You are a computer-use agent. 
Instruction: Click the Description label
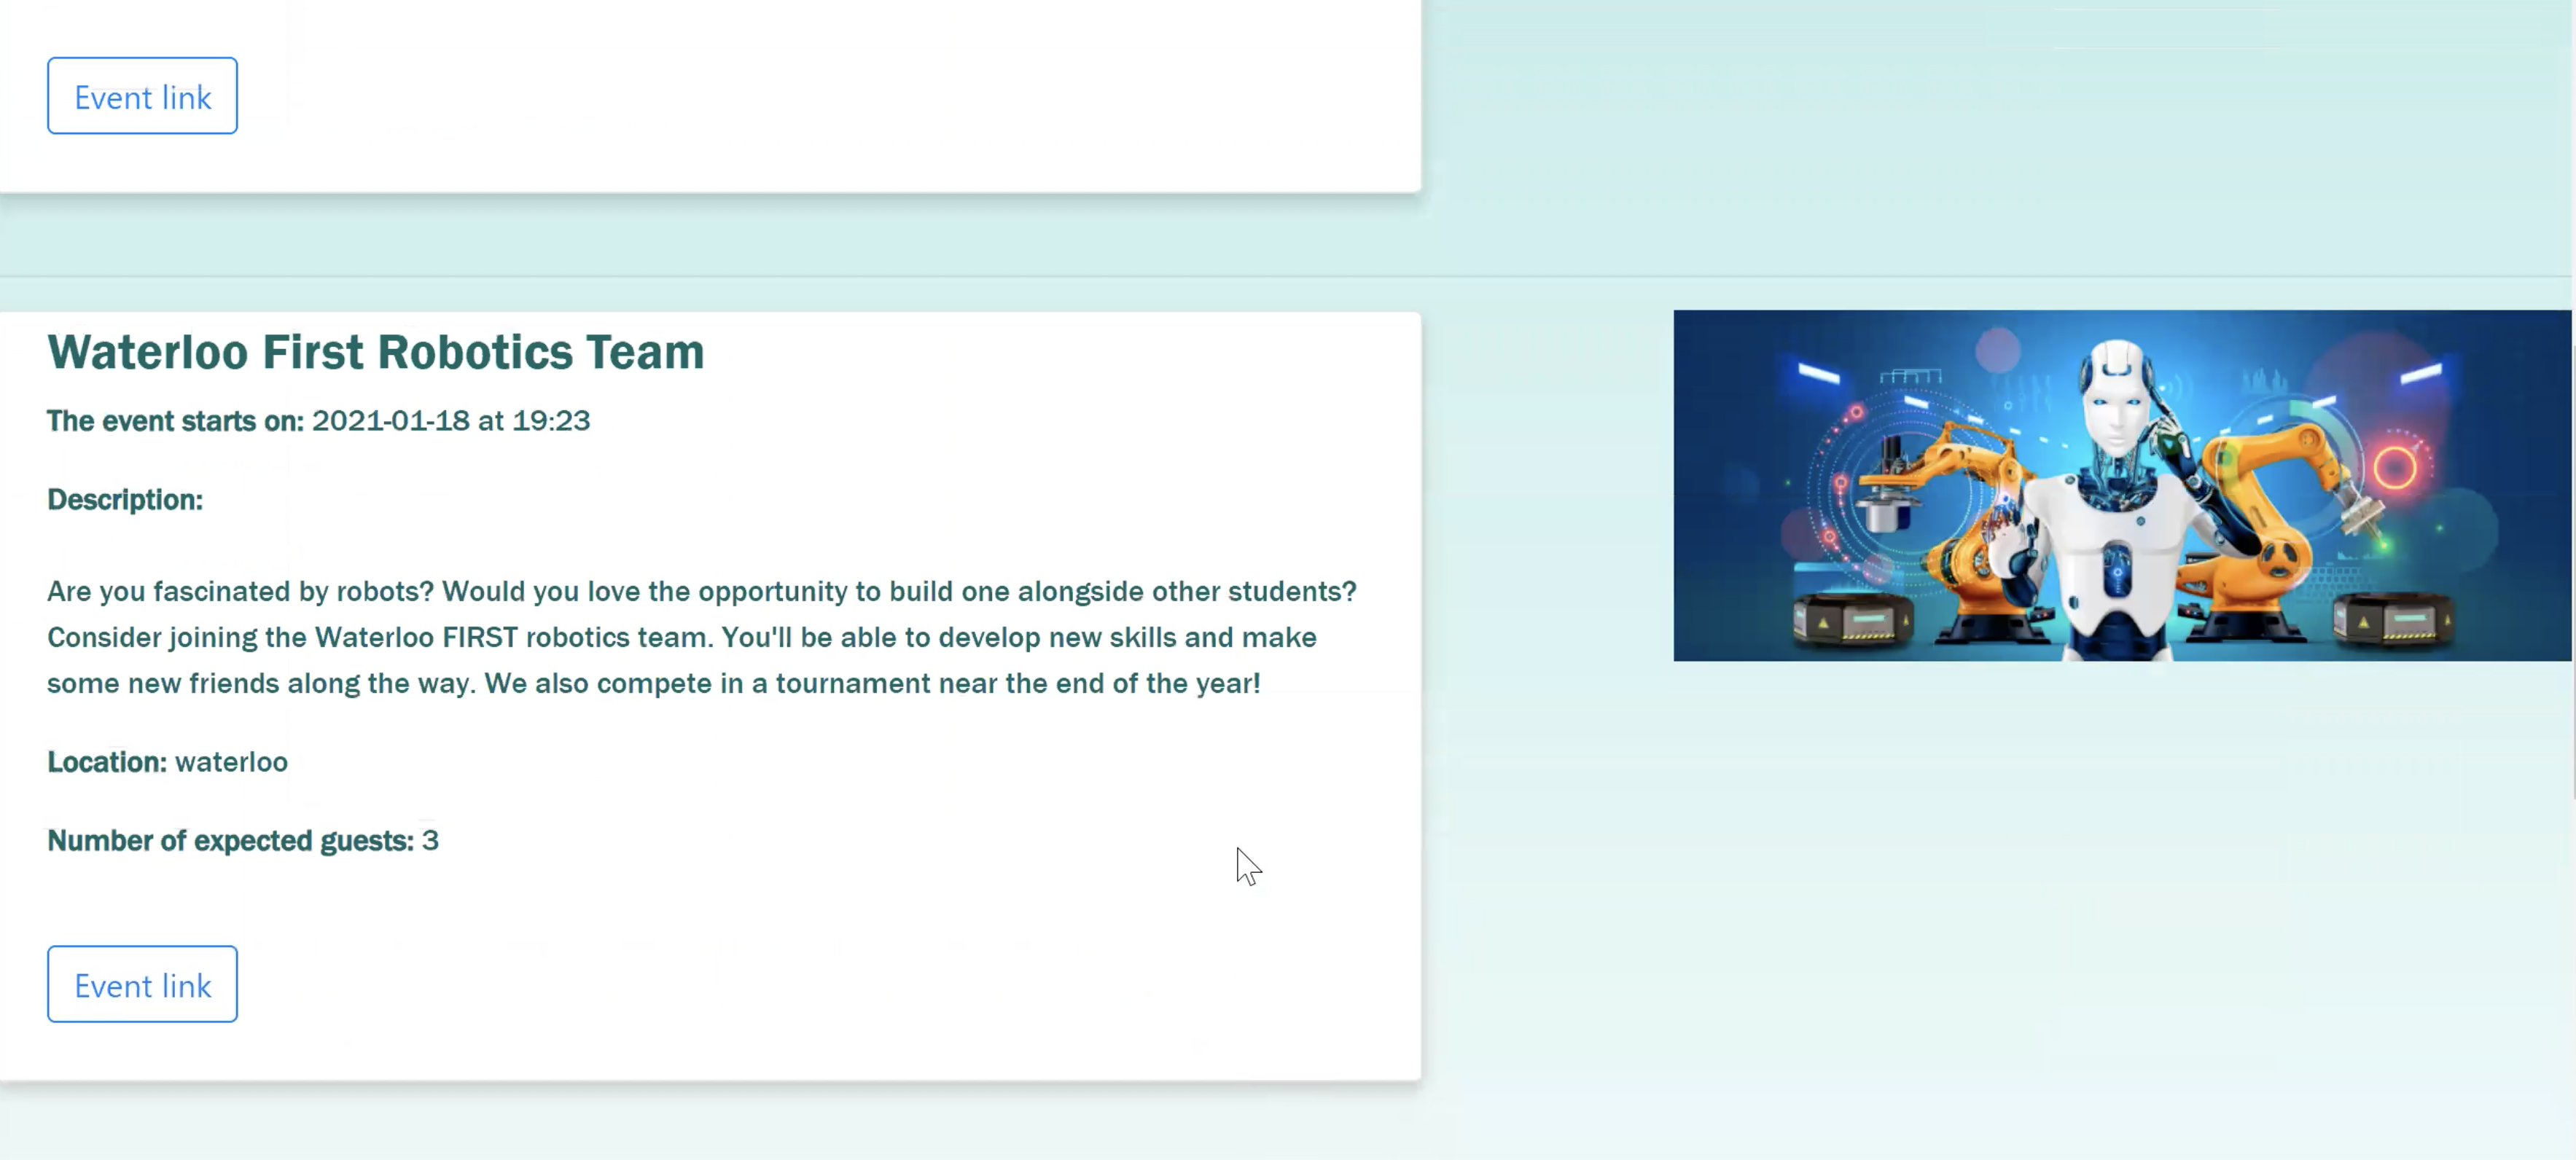coord(125,500)
